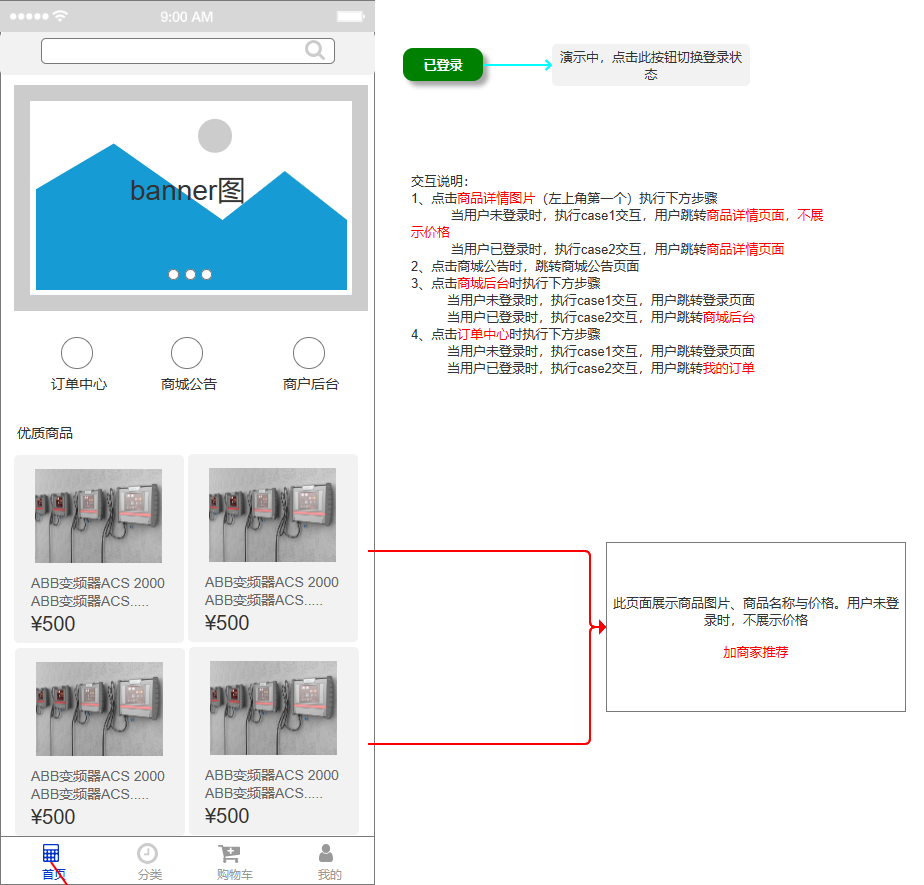Click in the top search input field
Image resolution: width=924 pixels, height=885 pixels.
point(170,51)
